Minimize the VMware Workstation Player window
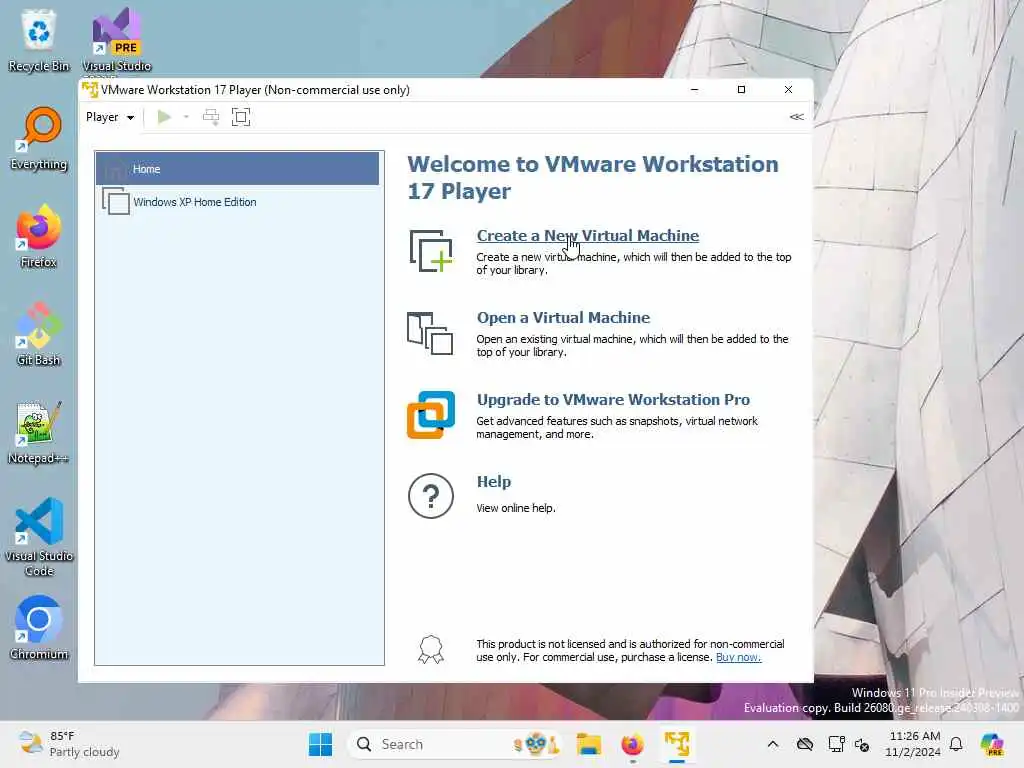 click(694, 89)
